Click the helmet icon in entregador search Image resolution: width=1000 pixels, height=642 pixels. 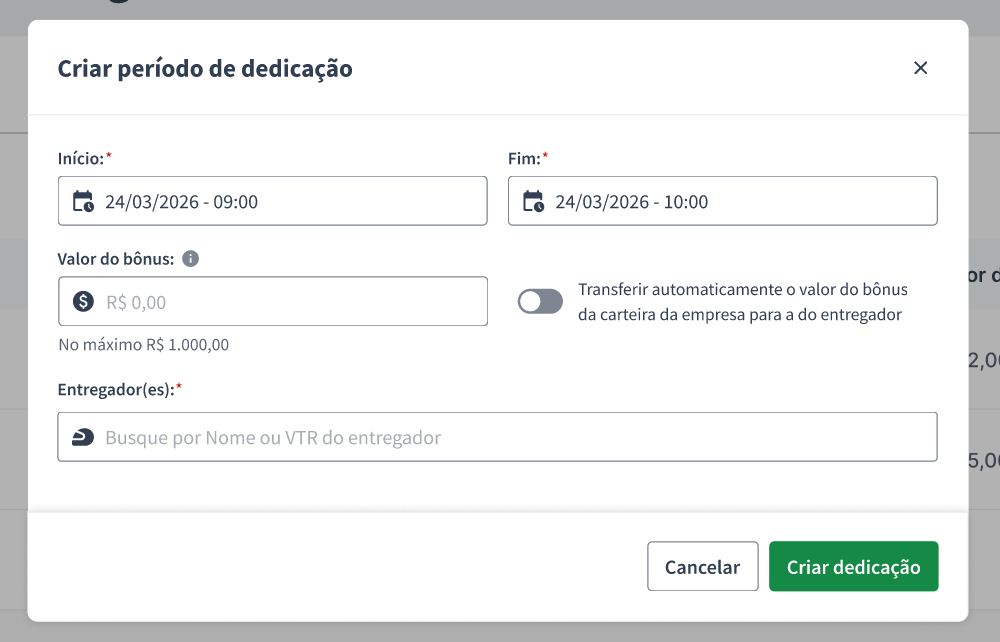(83, 437)
